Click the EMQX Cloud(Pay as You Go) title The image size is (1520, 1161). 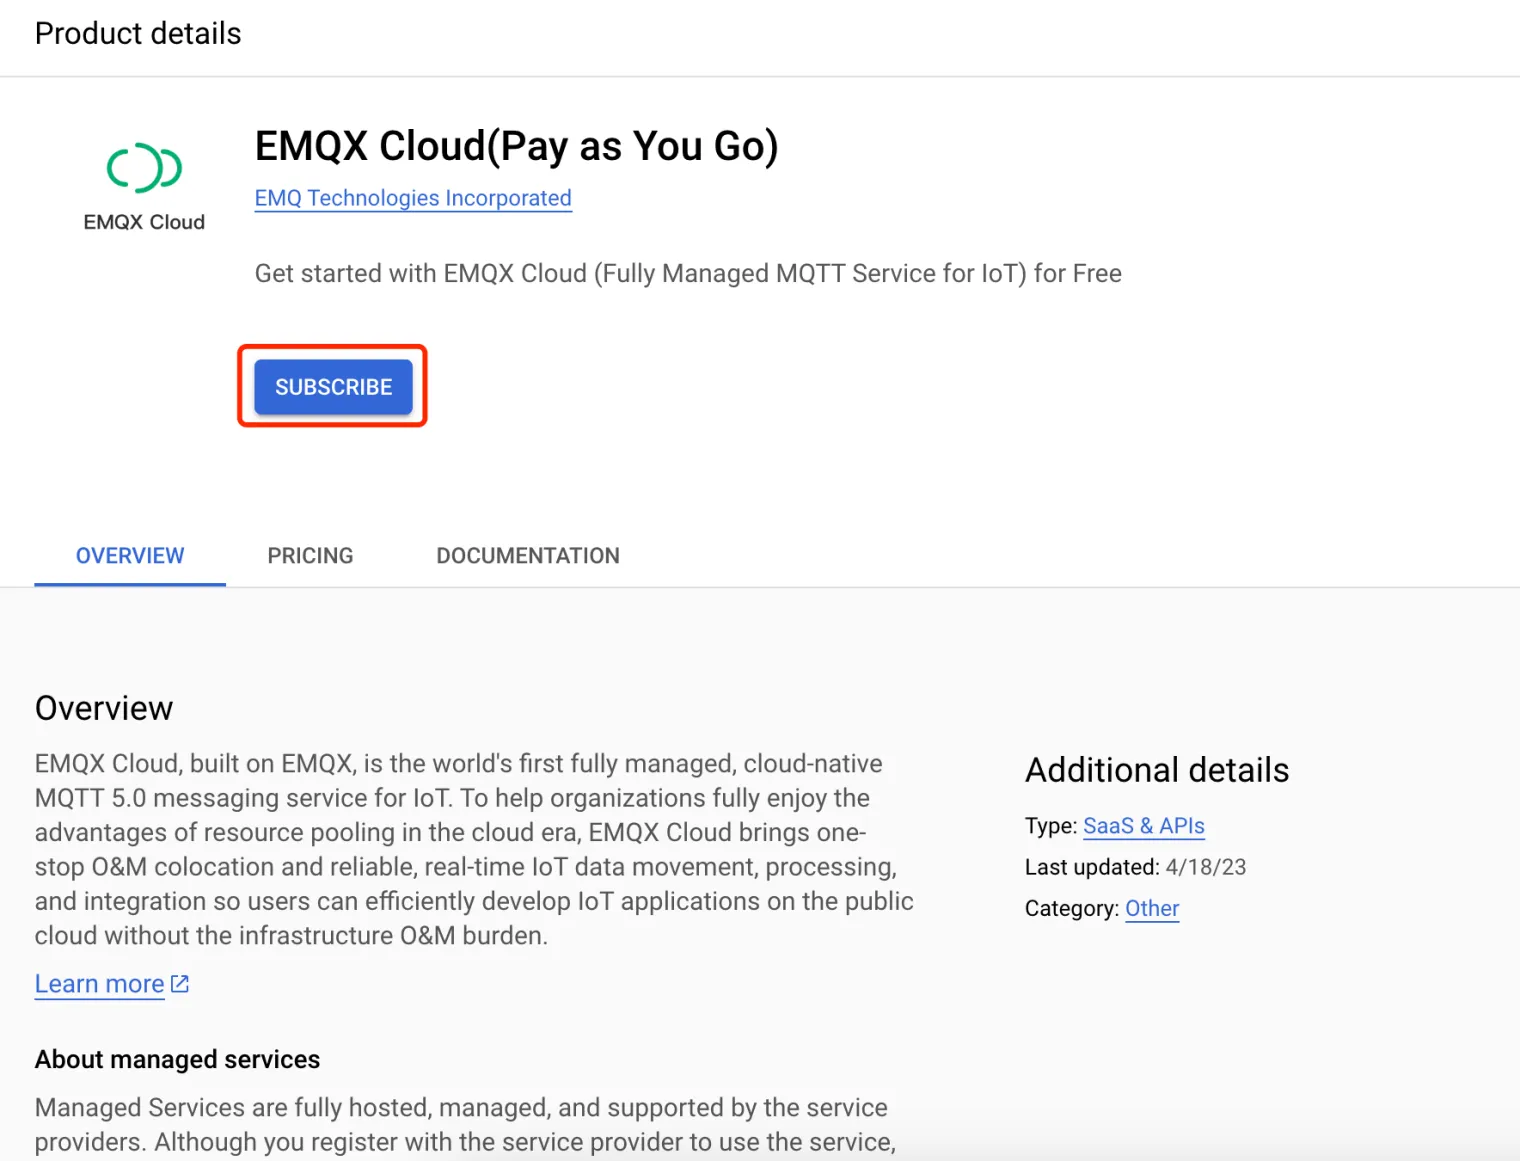pos(517,146)
